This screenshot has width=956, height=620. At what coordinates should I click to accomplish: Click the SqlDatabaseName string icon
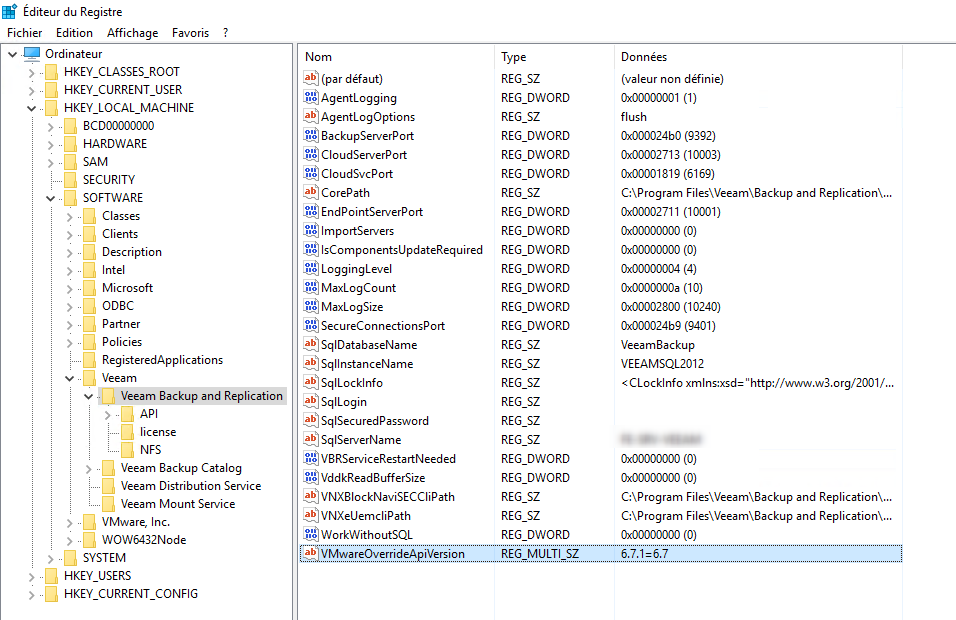point(311,344)
